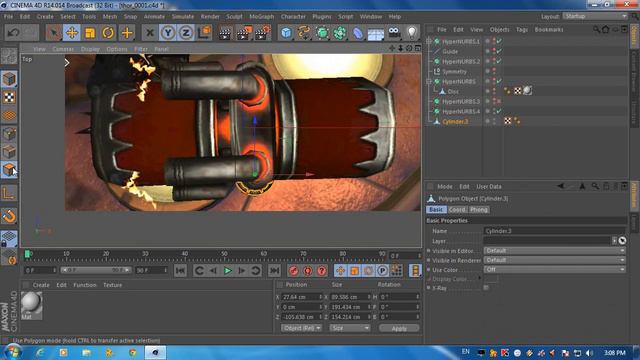
Task: Add a light object
Action: [x=411, y=33]
